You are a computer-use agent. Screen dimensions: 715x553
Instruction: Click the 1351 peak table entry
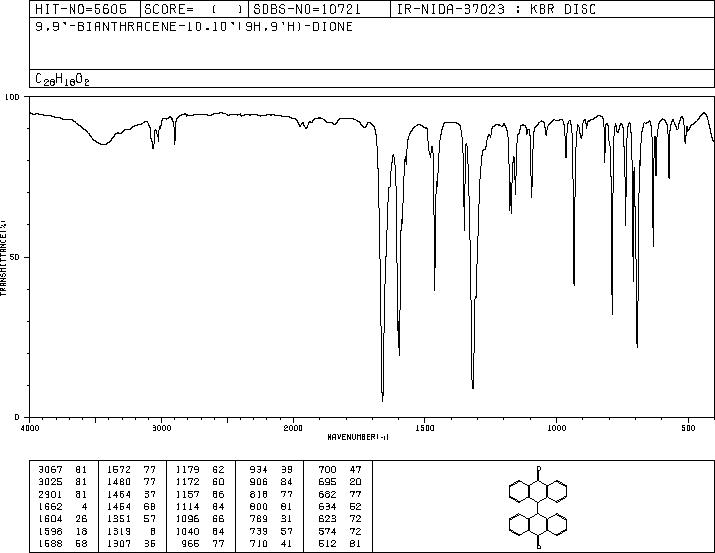point(119,519)
